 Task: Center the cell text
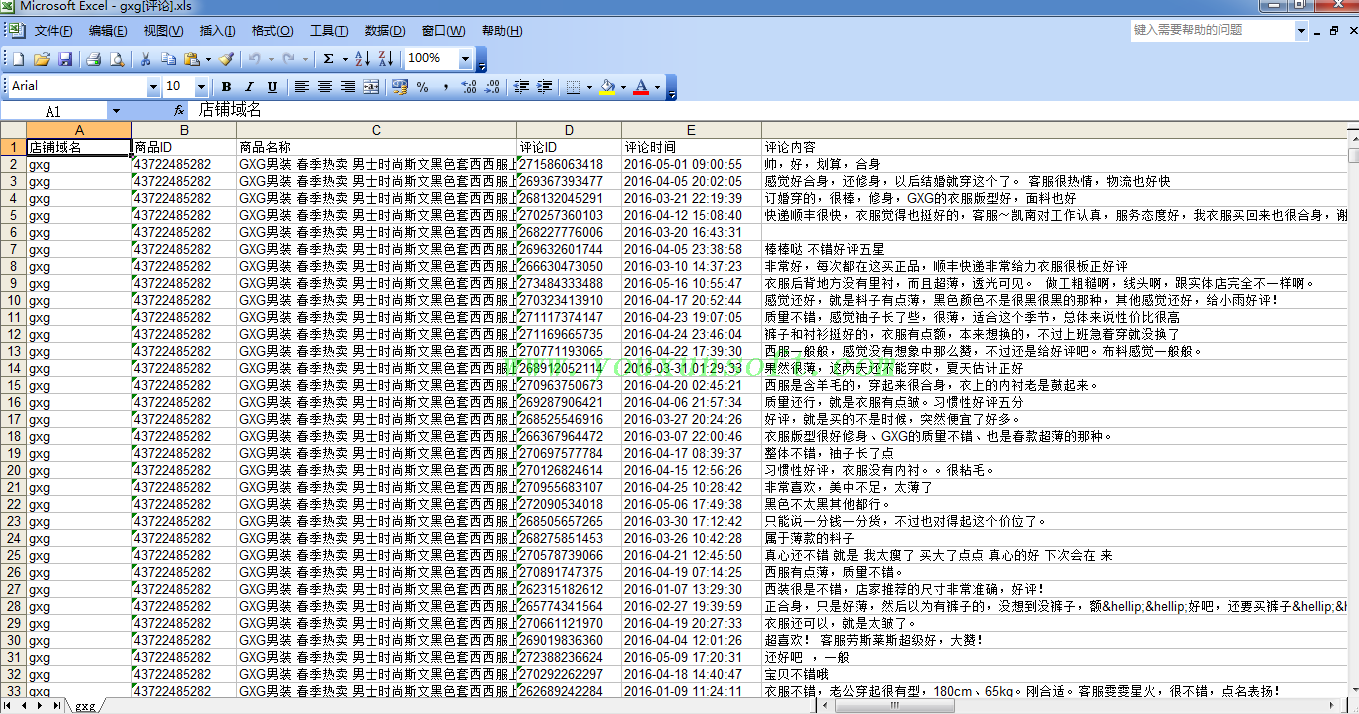pos(325,87)
